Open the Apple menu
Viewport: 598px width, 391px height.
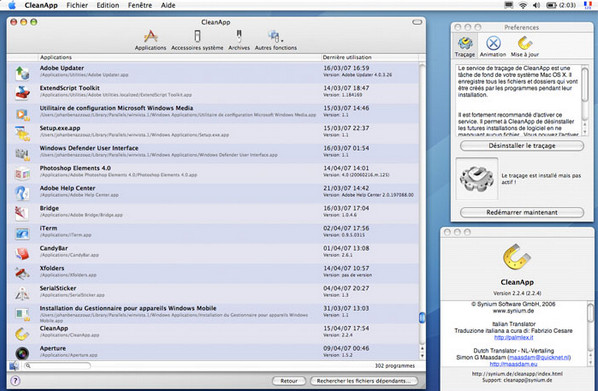tap(12, 5)
